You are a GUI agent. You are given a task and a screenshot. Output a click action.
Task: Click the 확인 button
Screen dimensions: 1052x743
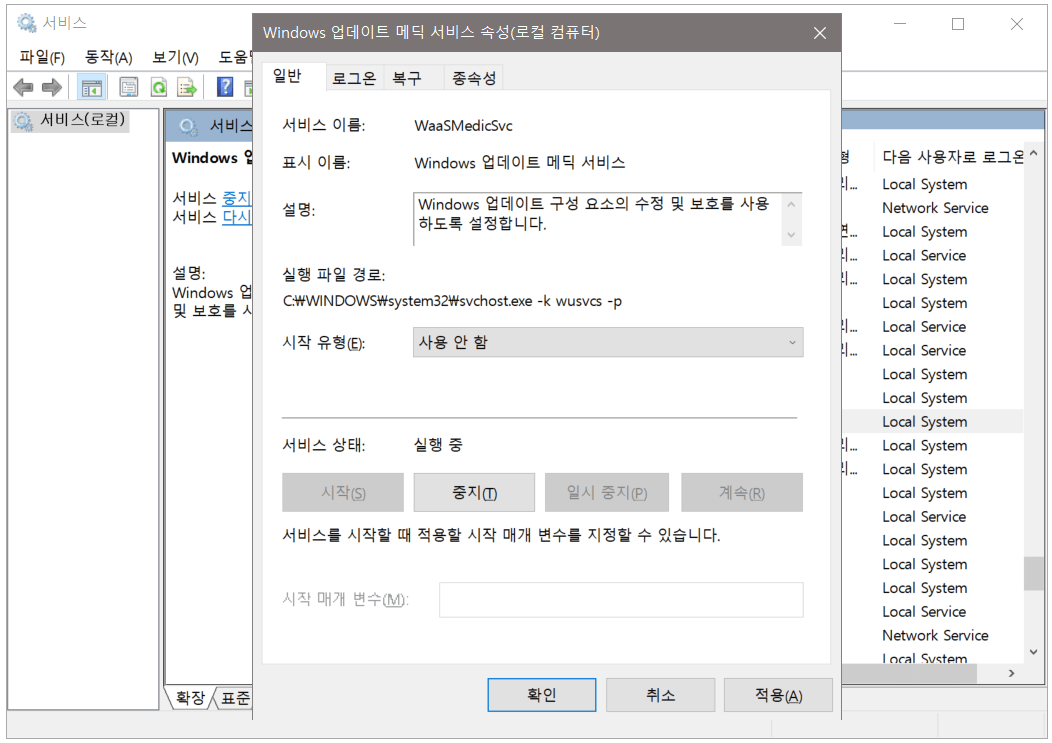[541, 695]
